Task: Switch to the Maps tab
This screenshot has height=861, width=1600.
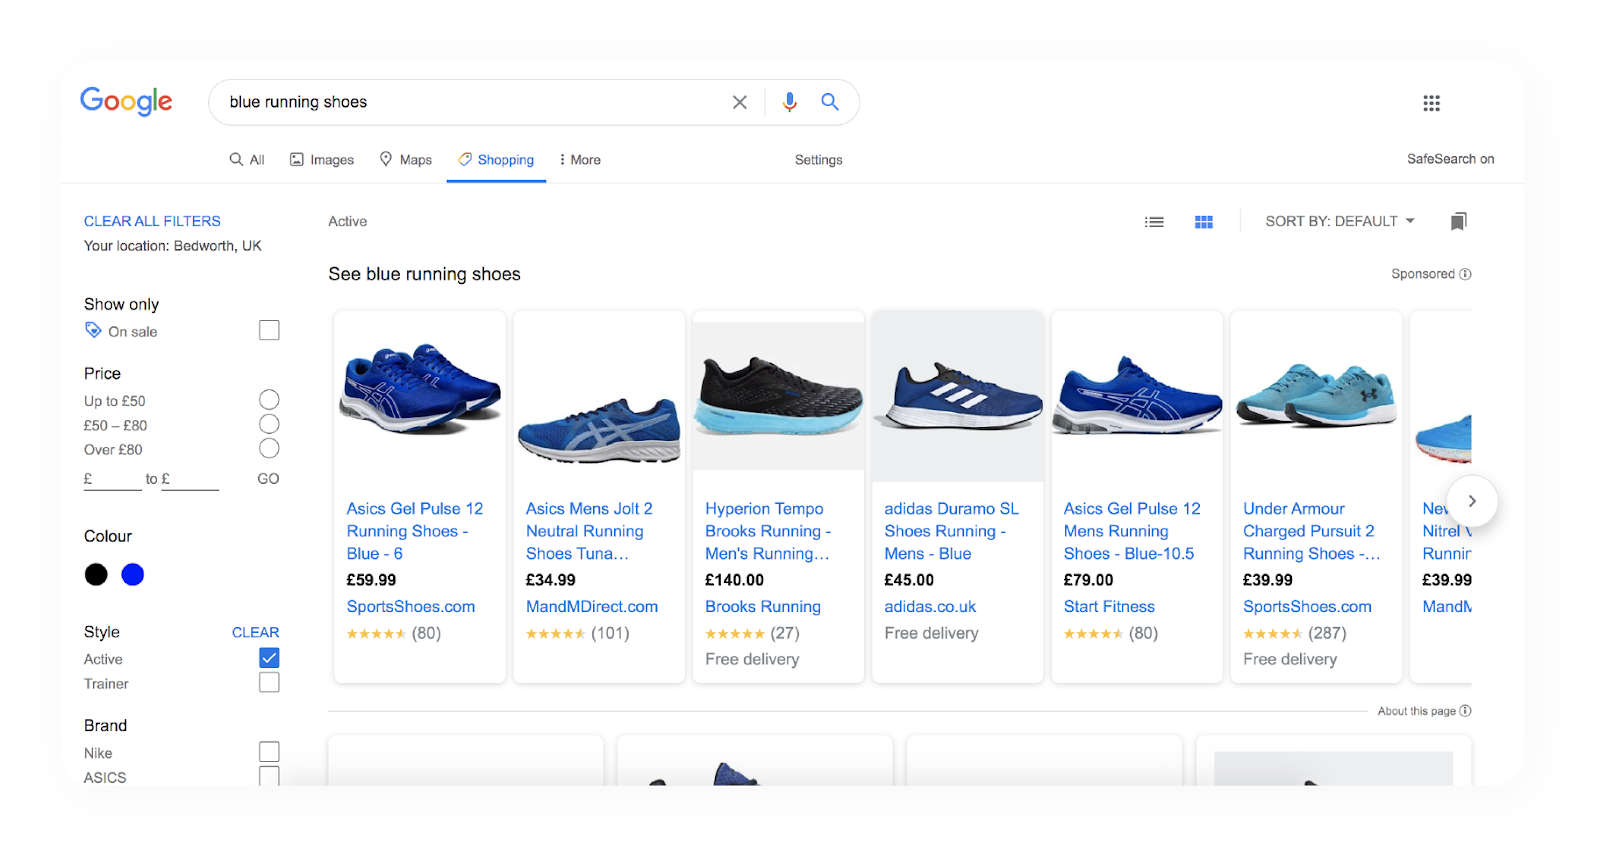Action: 406,160
